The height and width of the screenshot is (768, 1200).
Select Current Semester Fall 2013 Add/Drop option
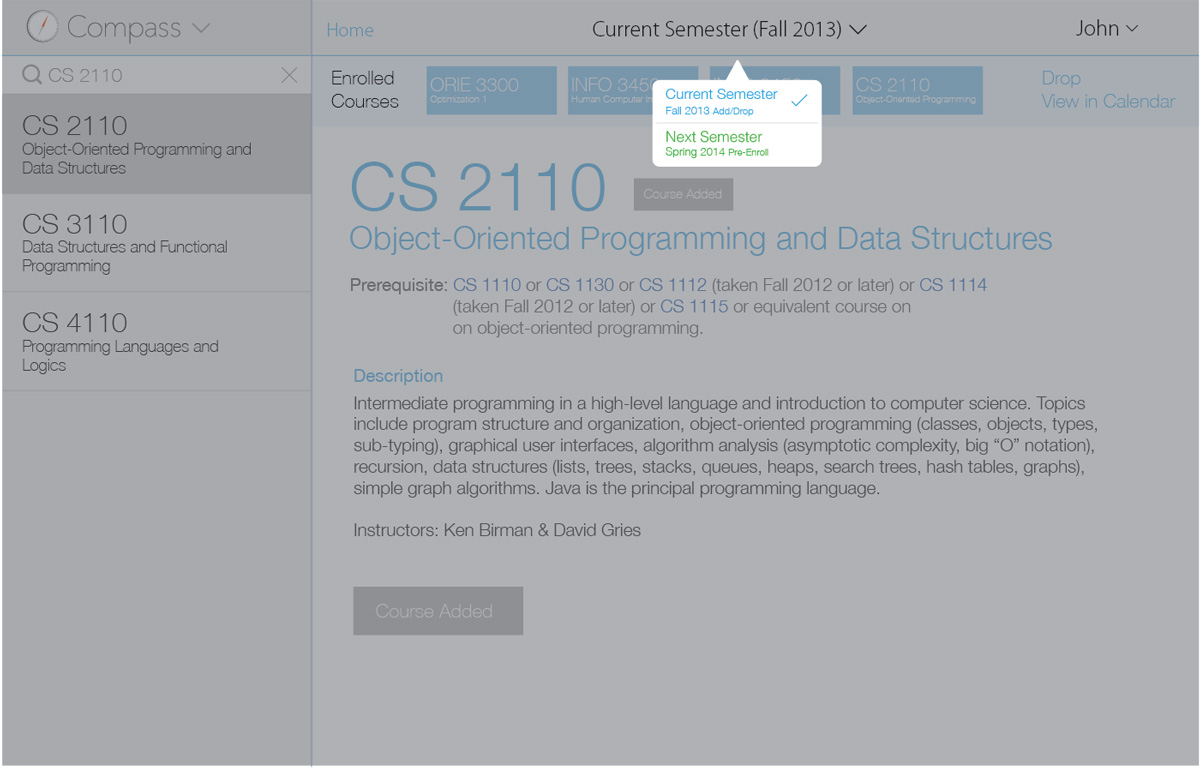737,101
